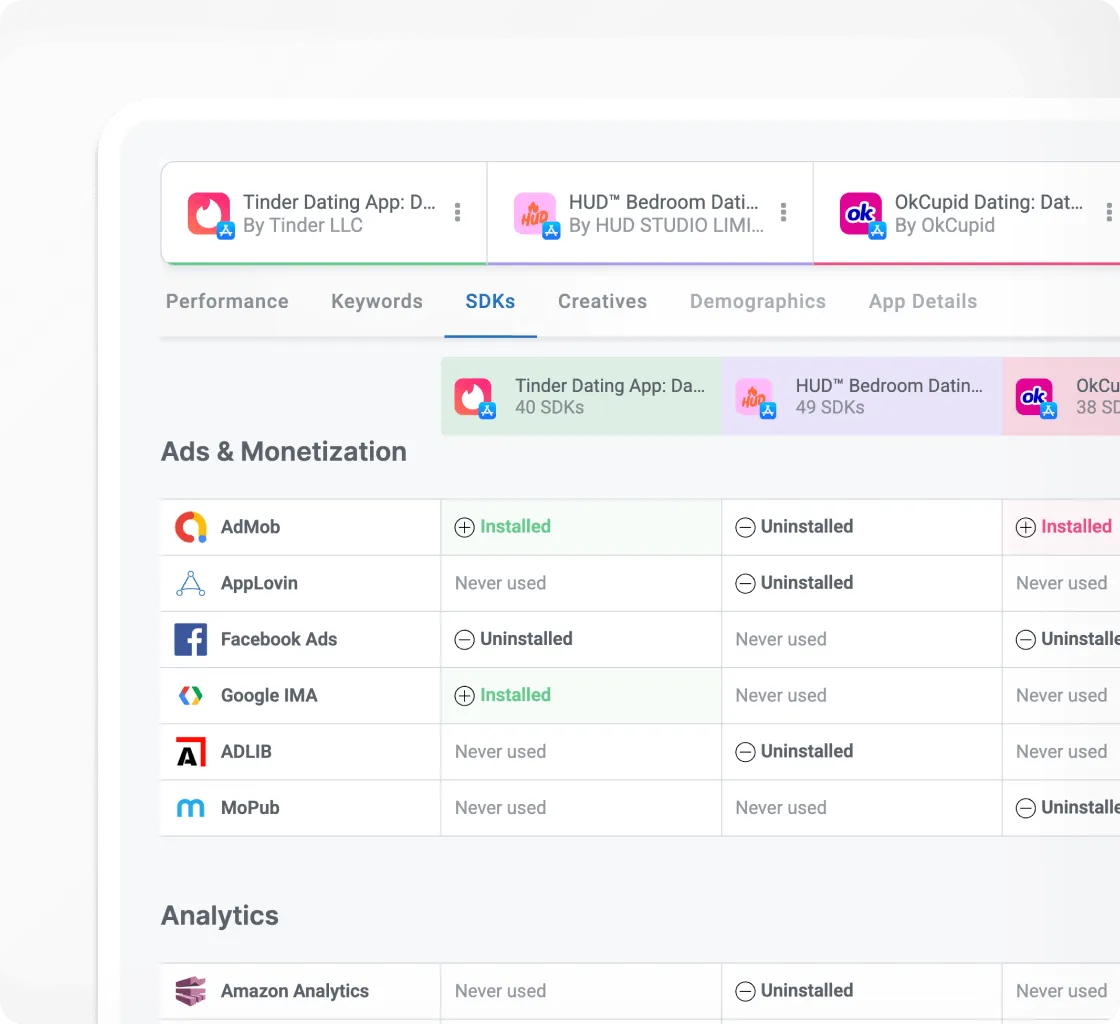Click the '40 SDKs' count under Tinder
1120x1024 pixels.
coord(549,408)
